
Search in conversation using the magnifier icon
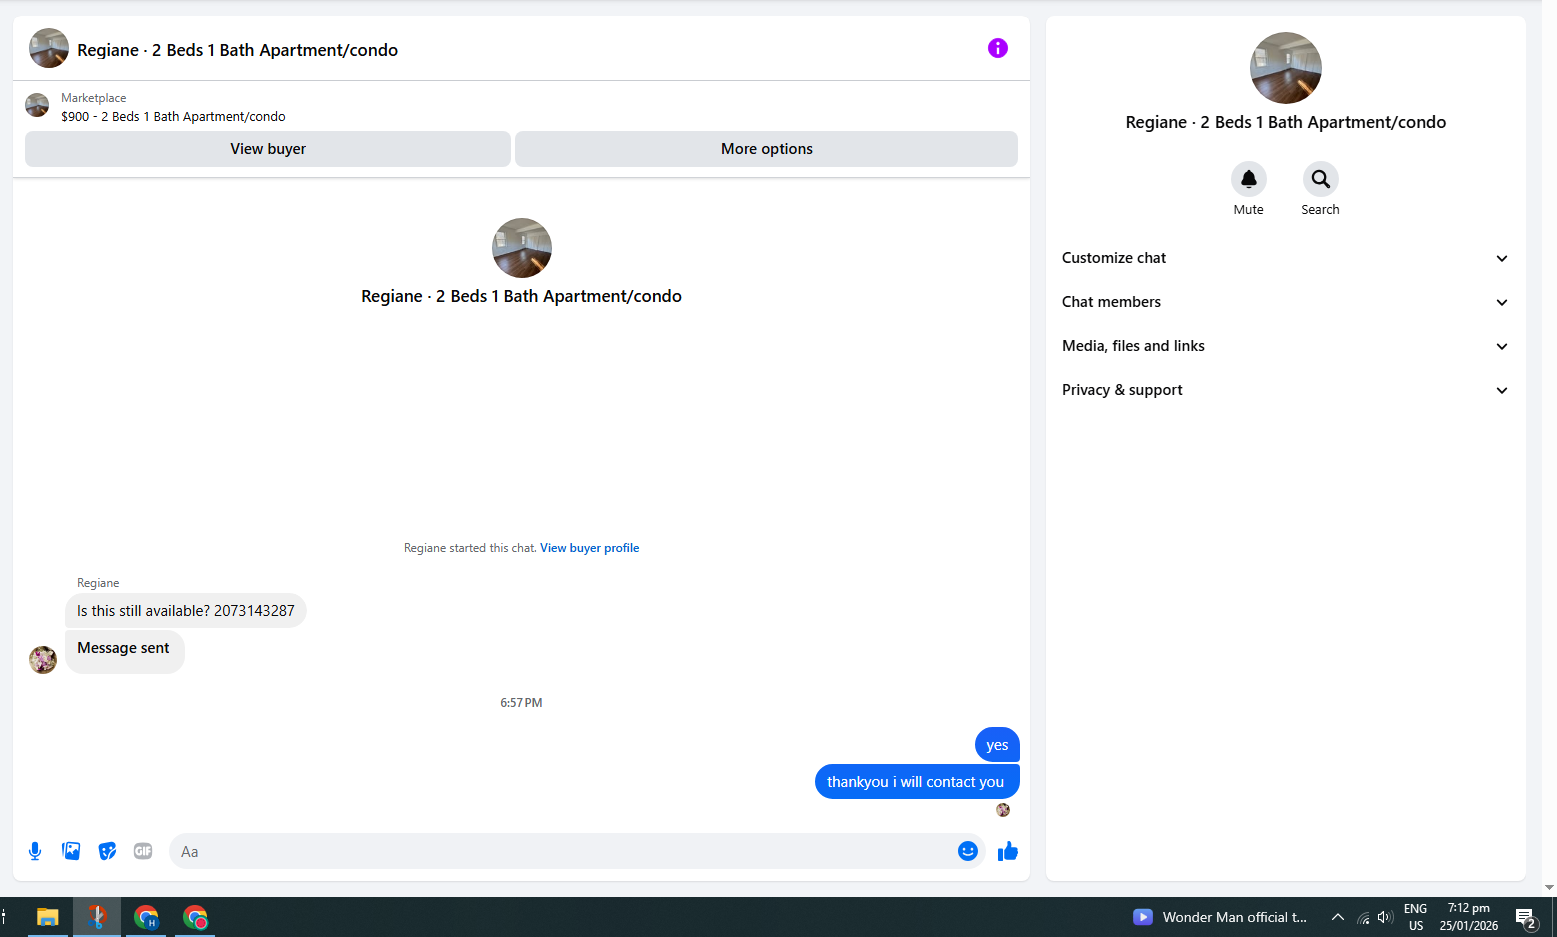pos(1320,179)
